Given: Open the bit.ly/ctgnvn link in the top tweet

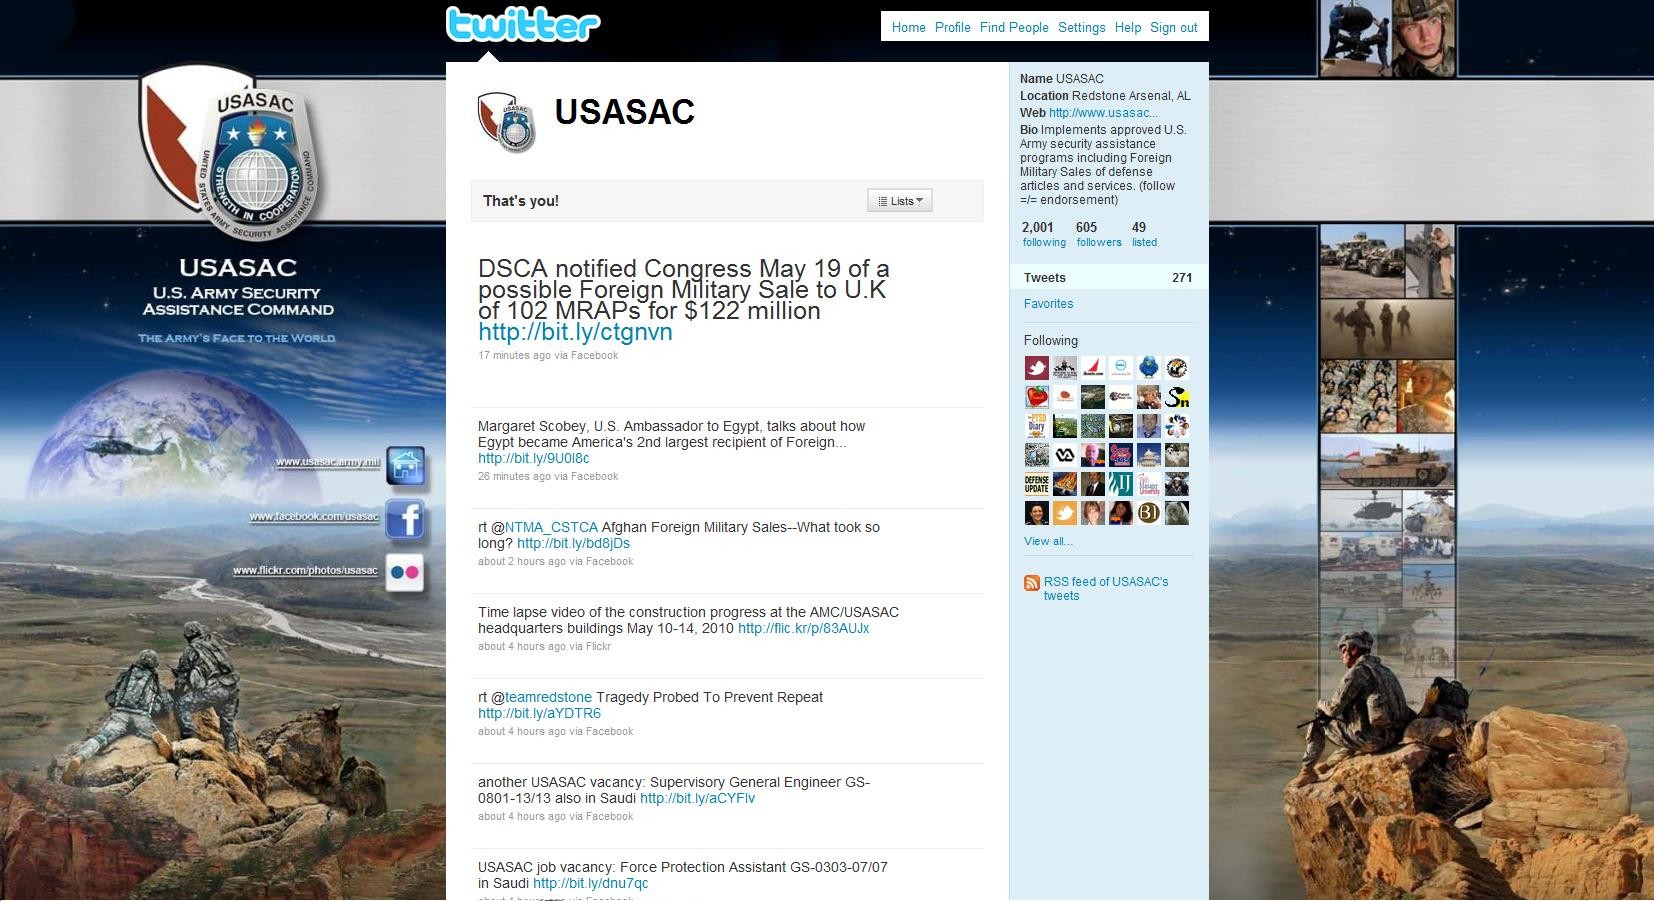Looking at the screenshot, I should (575, 332).
